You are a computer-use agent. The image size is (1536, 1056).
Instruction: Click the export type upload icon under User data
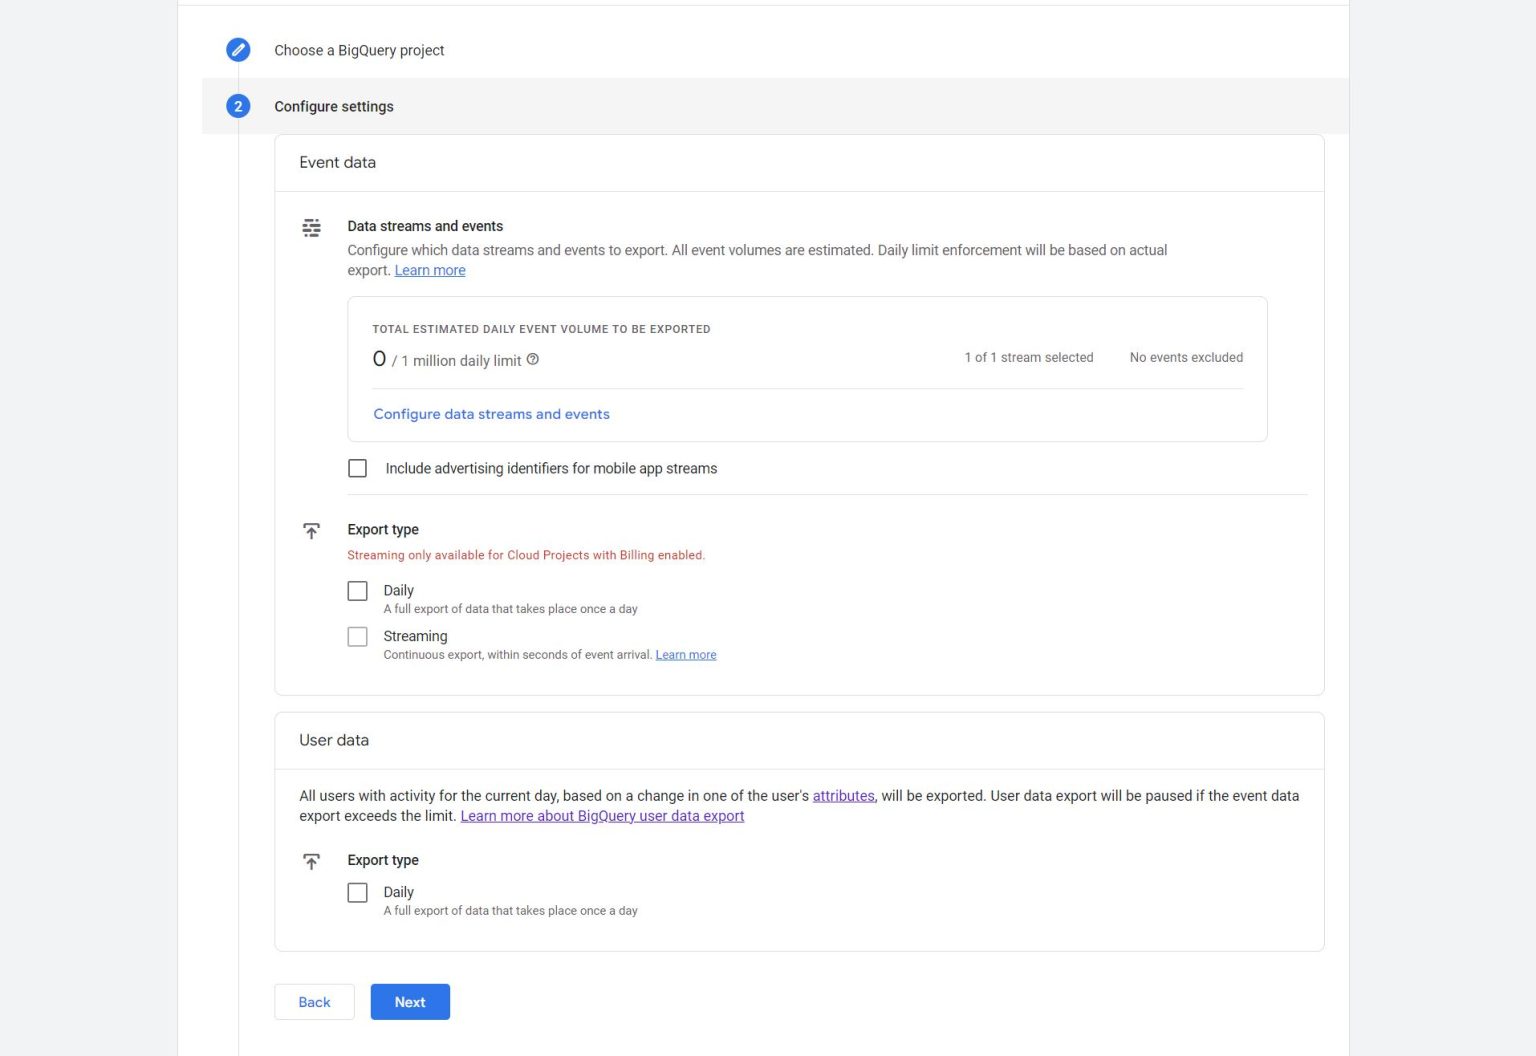[x=311, y=860]
